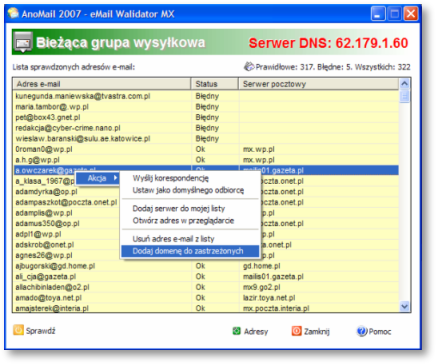Select row ajbugorski@gd.home.pl
436x364 pixels.
pos(206,266)
